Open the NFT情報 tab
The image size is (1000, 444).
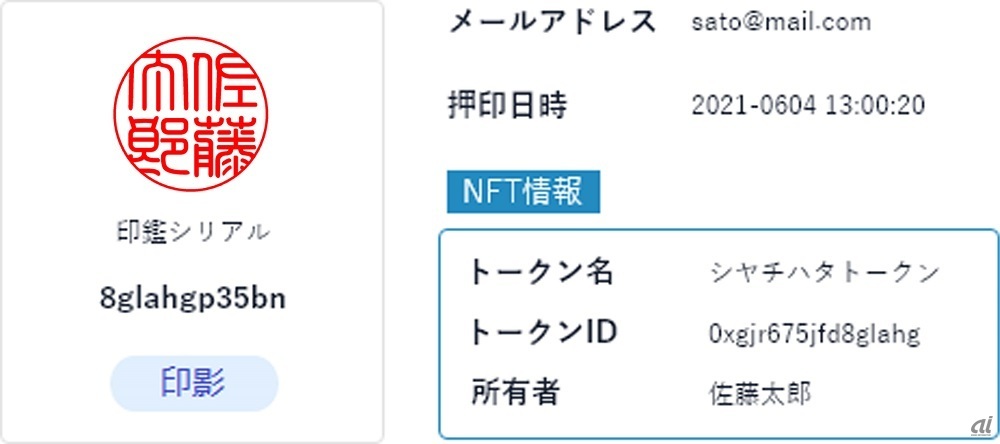click(523, 191)
